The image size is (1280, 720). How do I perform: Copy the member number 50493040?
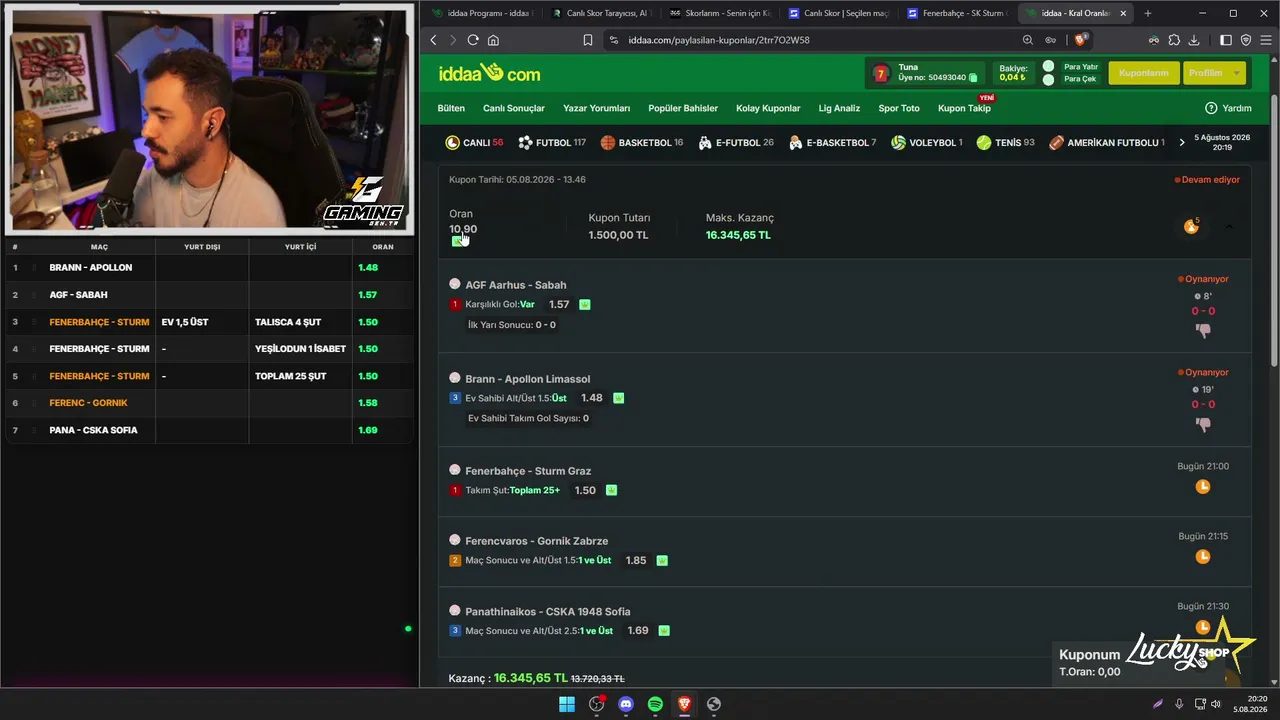[x=973, y=77]
